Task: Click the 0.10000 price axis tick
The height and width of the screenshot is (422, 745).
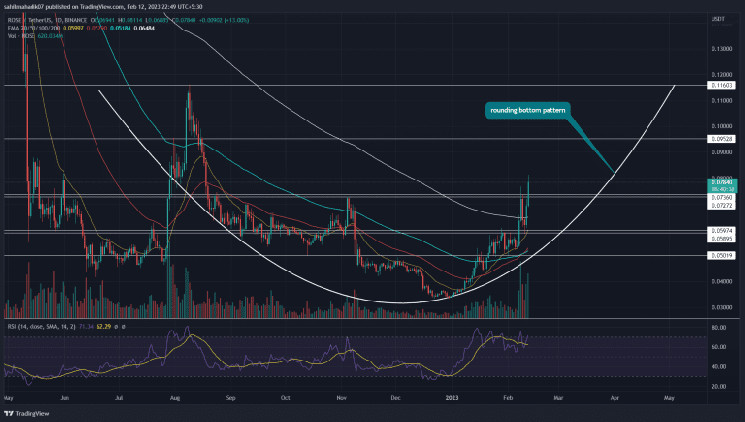Action: point(722,126)
